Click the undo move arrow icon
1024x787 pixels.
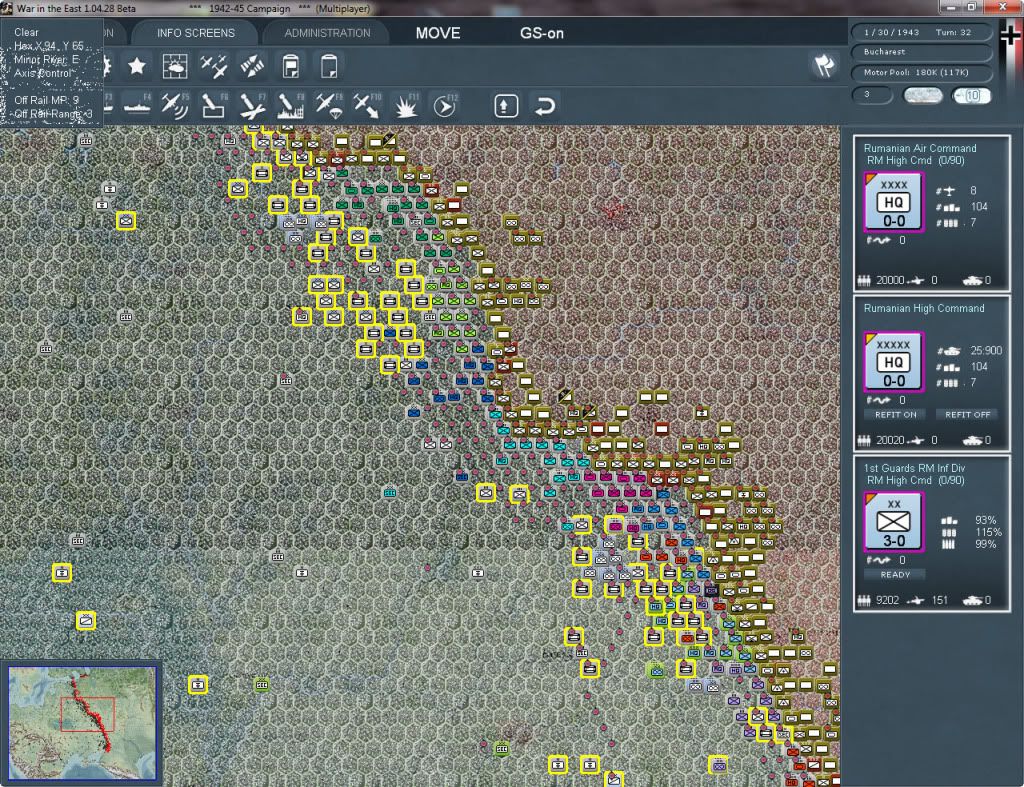(x=545, y=106)
